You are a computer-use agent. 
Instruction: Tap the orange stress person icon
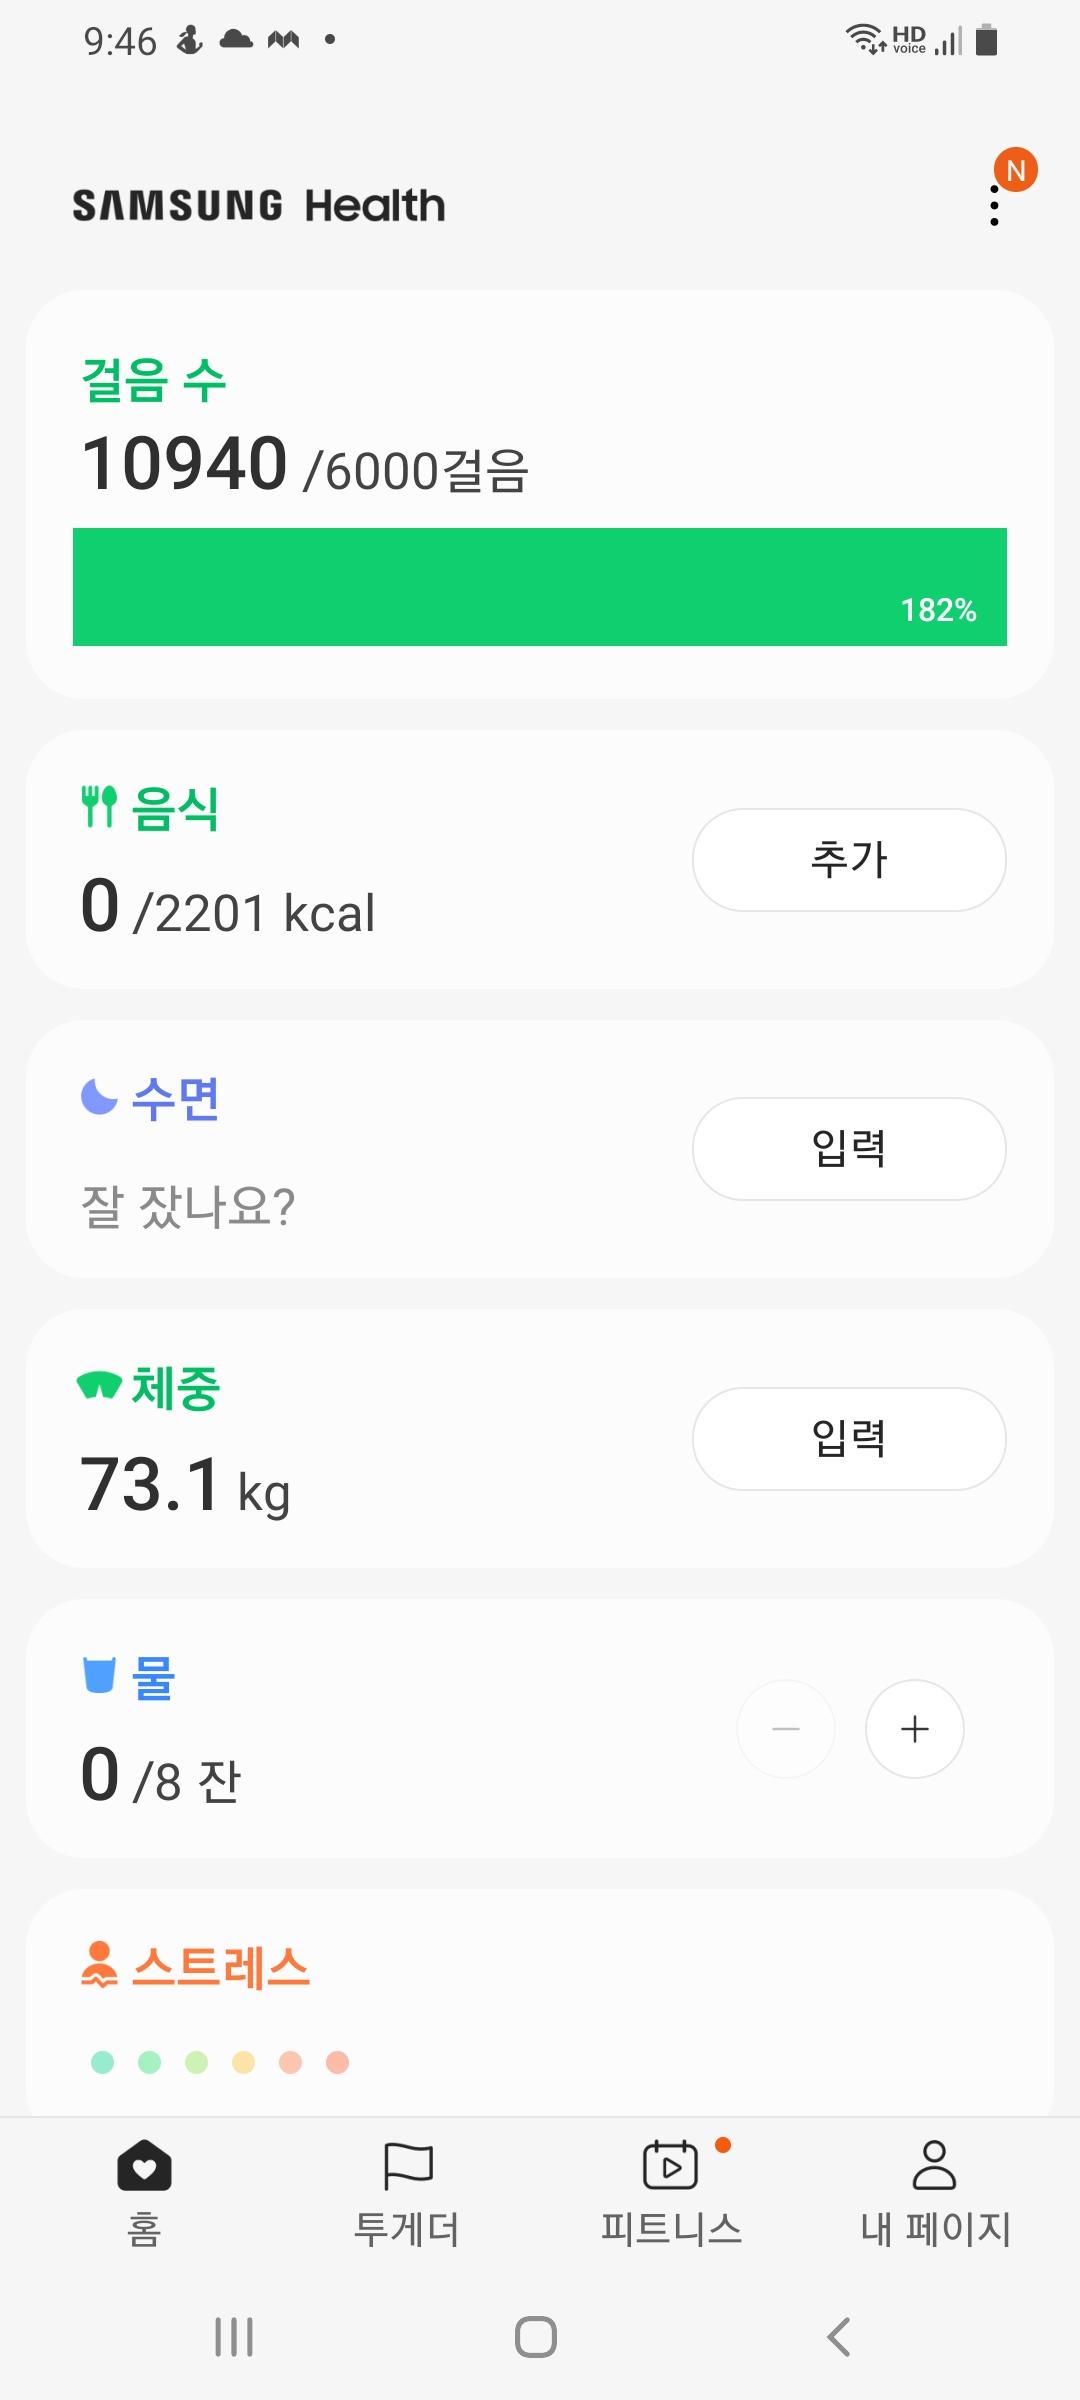pos(99,1964)
